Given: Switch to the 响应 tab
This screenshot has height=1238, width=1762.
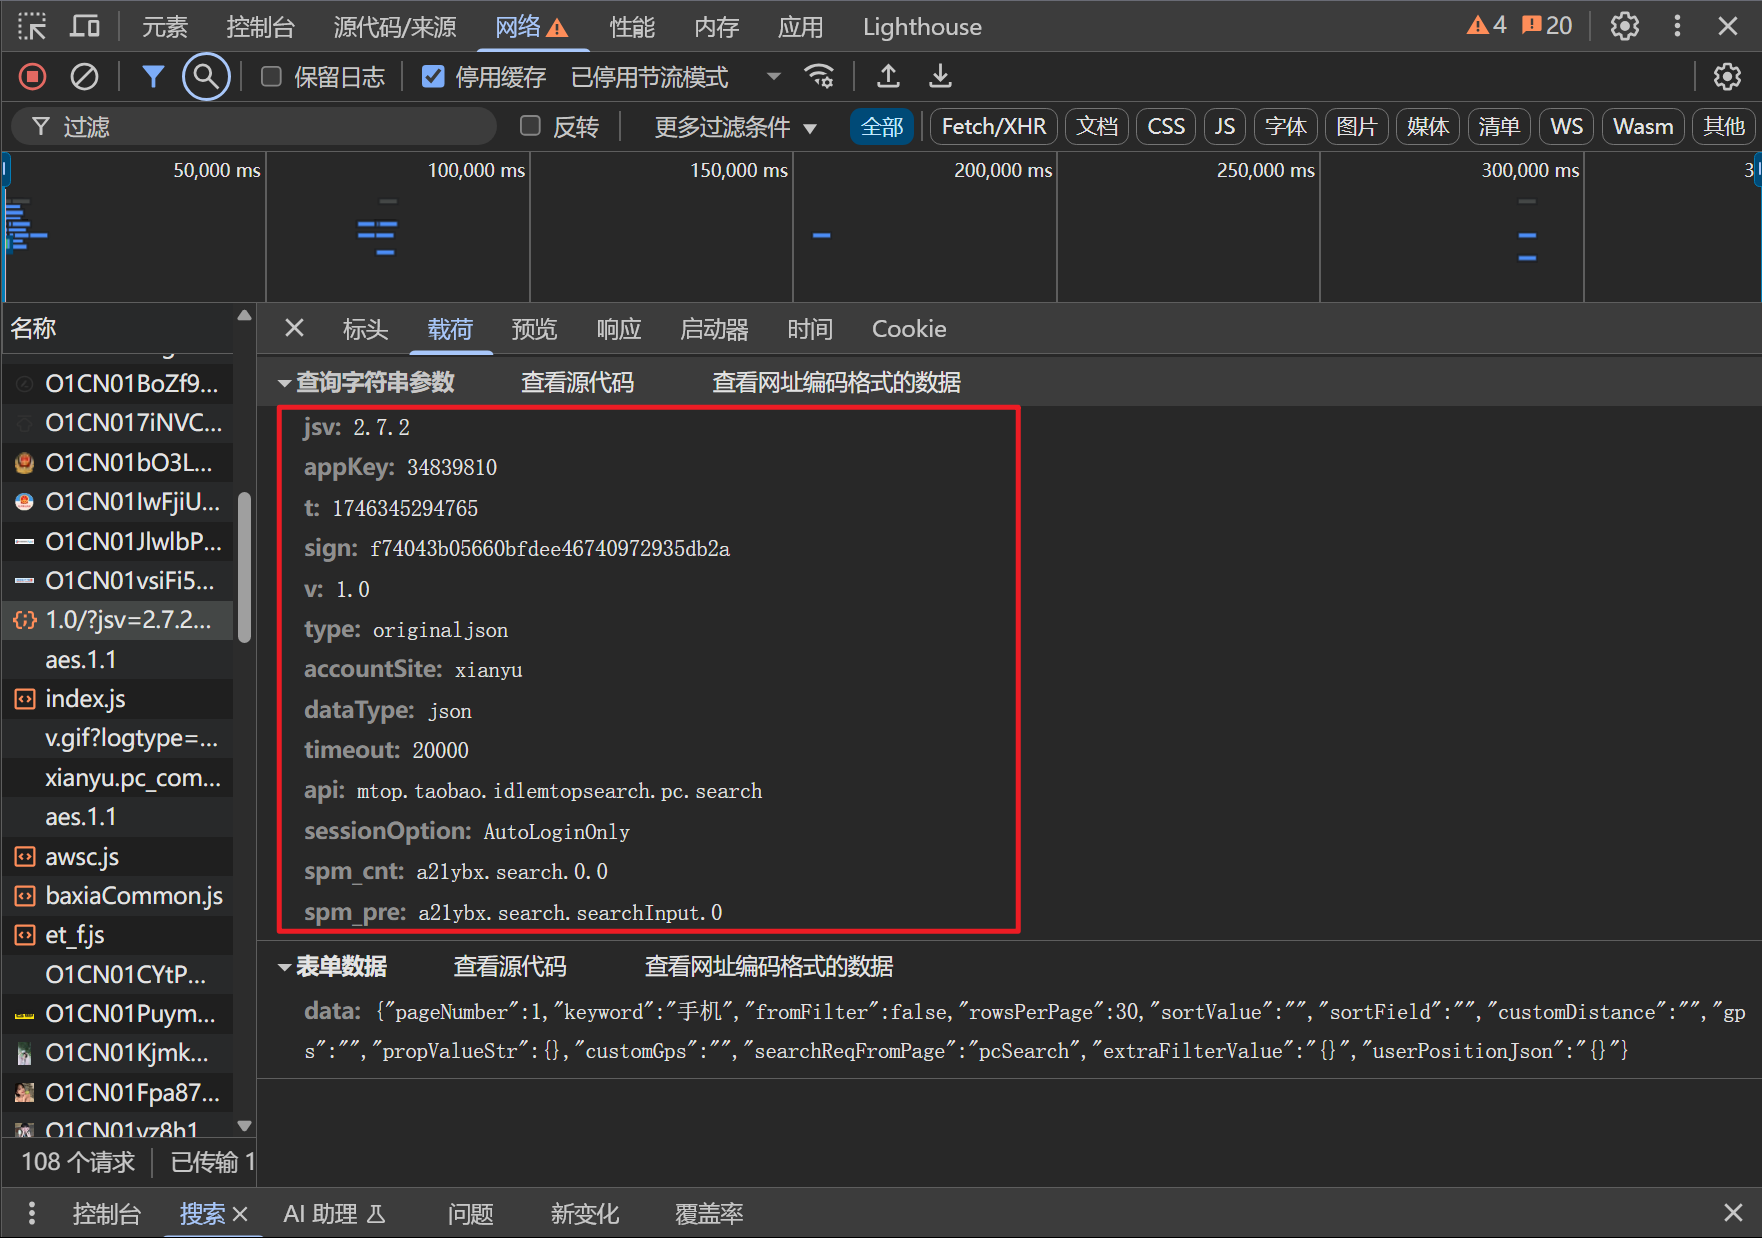Looking at the screenshot, I should (x=618, y=329).
